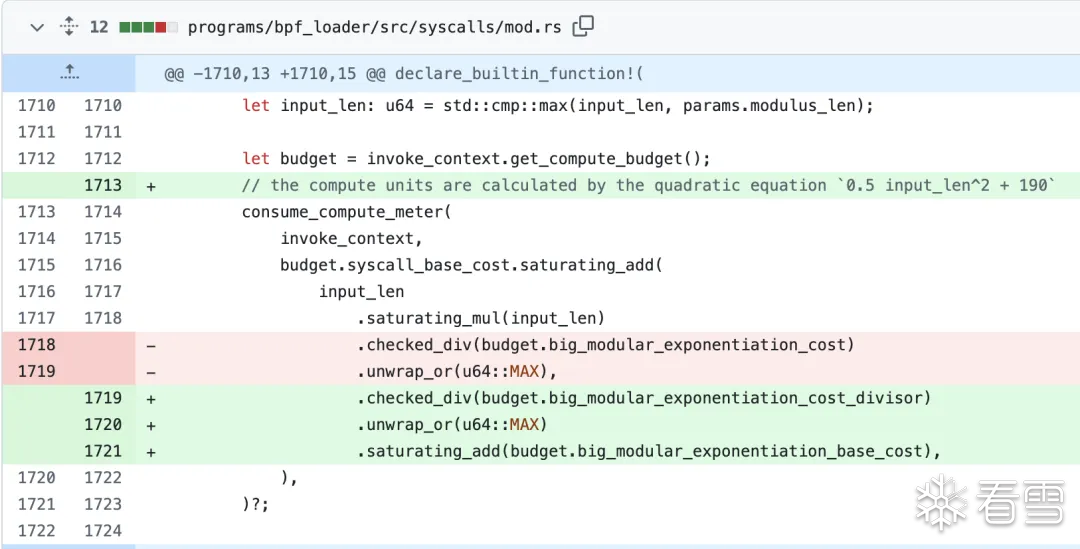Collapse the mod.rs file diff chevron
The width and height of the screenshot is (1080, 549).
pyautogui.click(x=37, y=28)
